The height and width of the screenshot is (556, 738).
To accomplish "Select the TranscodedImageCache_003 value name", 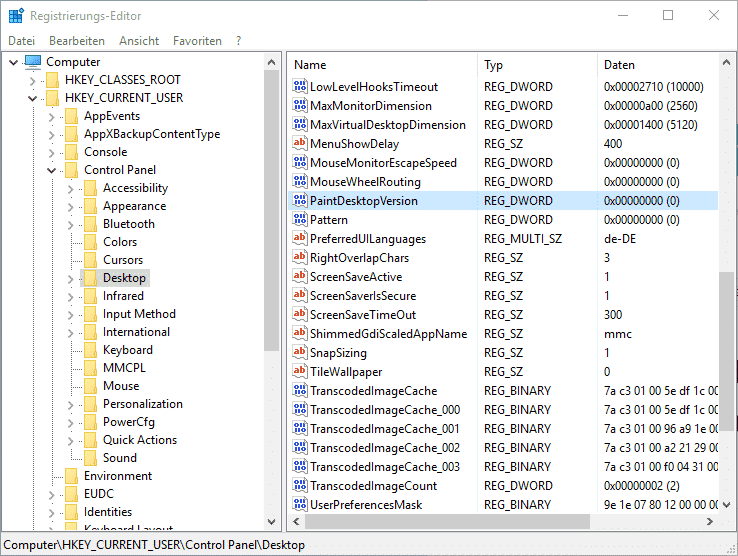I will 385,467.
